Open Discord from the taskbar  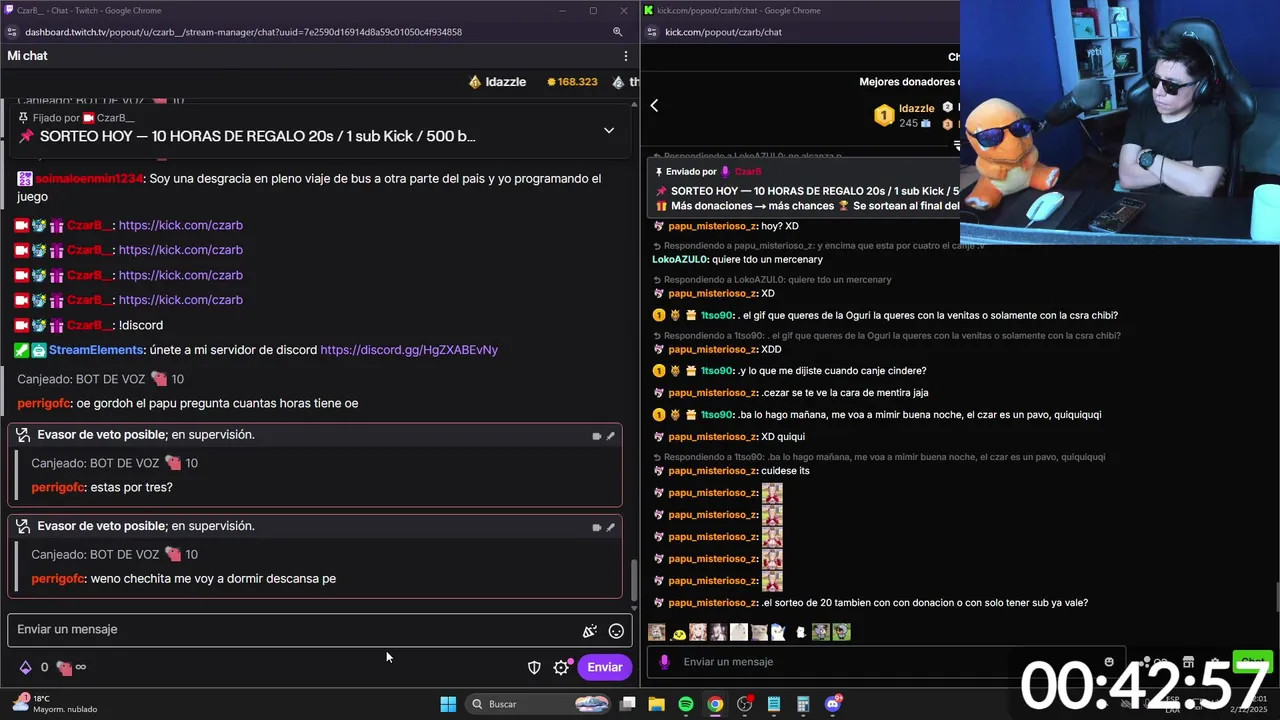[x=833, y=704]
